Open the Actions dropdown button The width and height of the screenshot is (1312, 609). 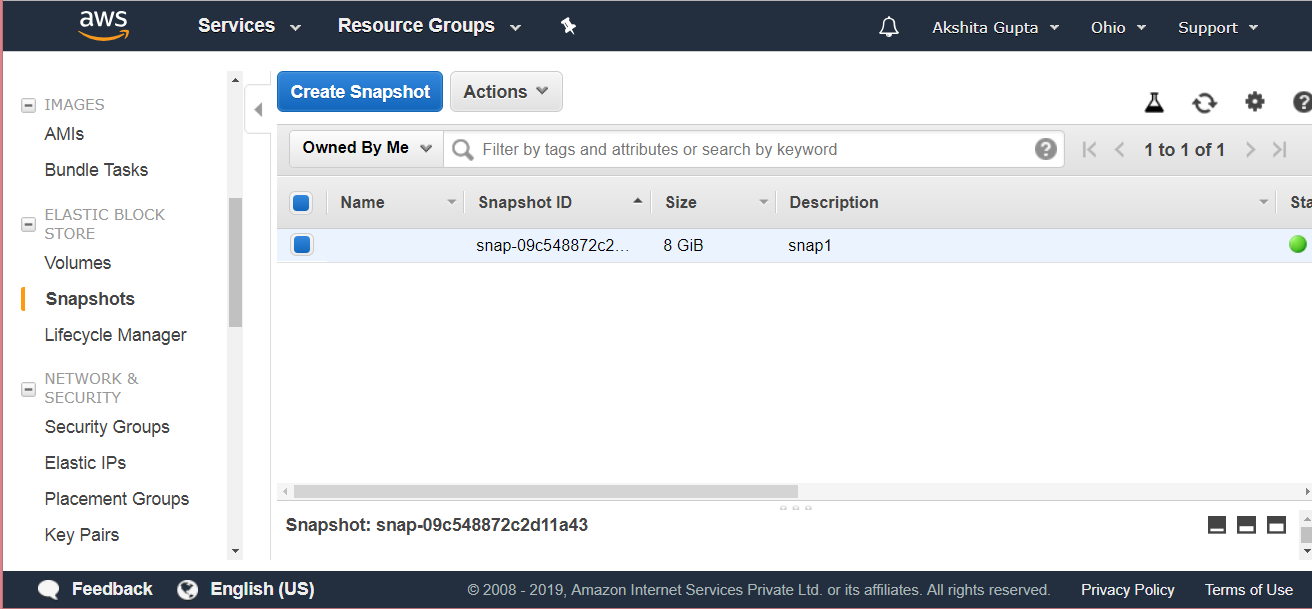click(506, 92)
